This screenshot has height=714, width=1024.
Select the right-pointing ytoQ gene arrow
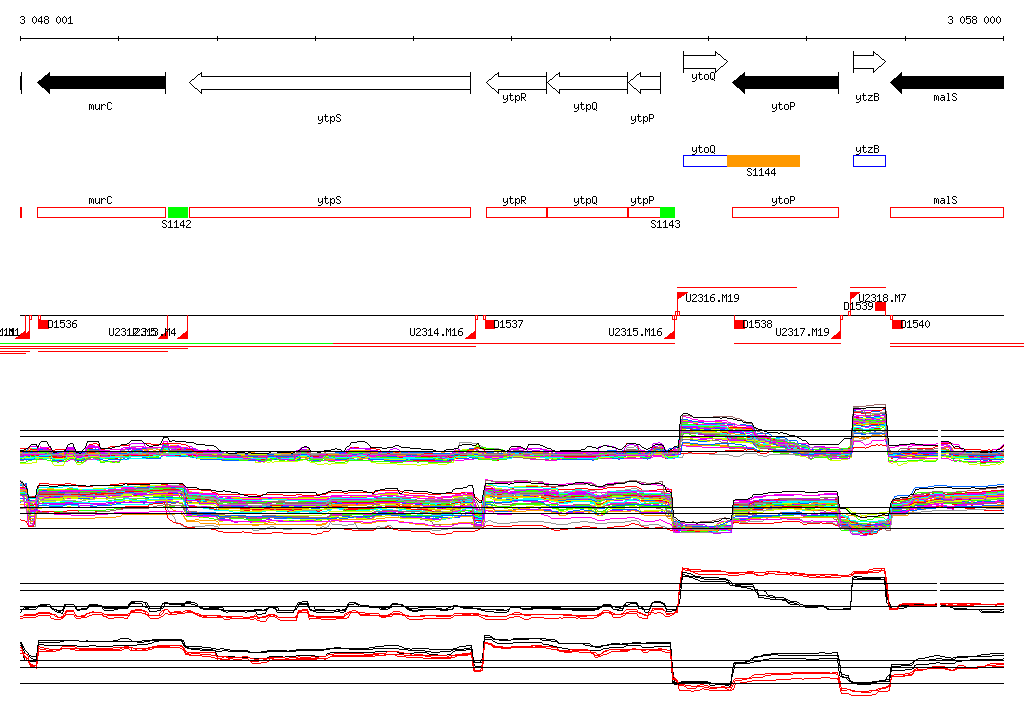pyautogui.click(x=705, y=62)
